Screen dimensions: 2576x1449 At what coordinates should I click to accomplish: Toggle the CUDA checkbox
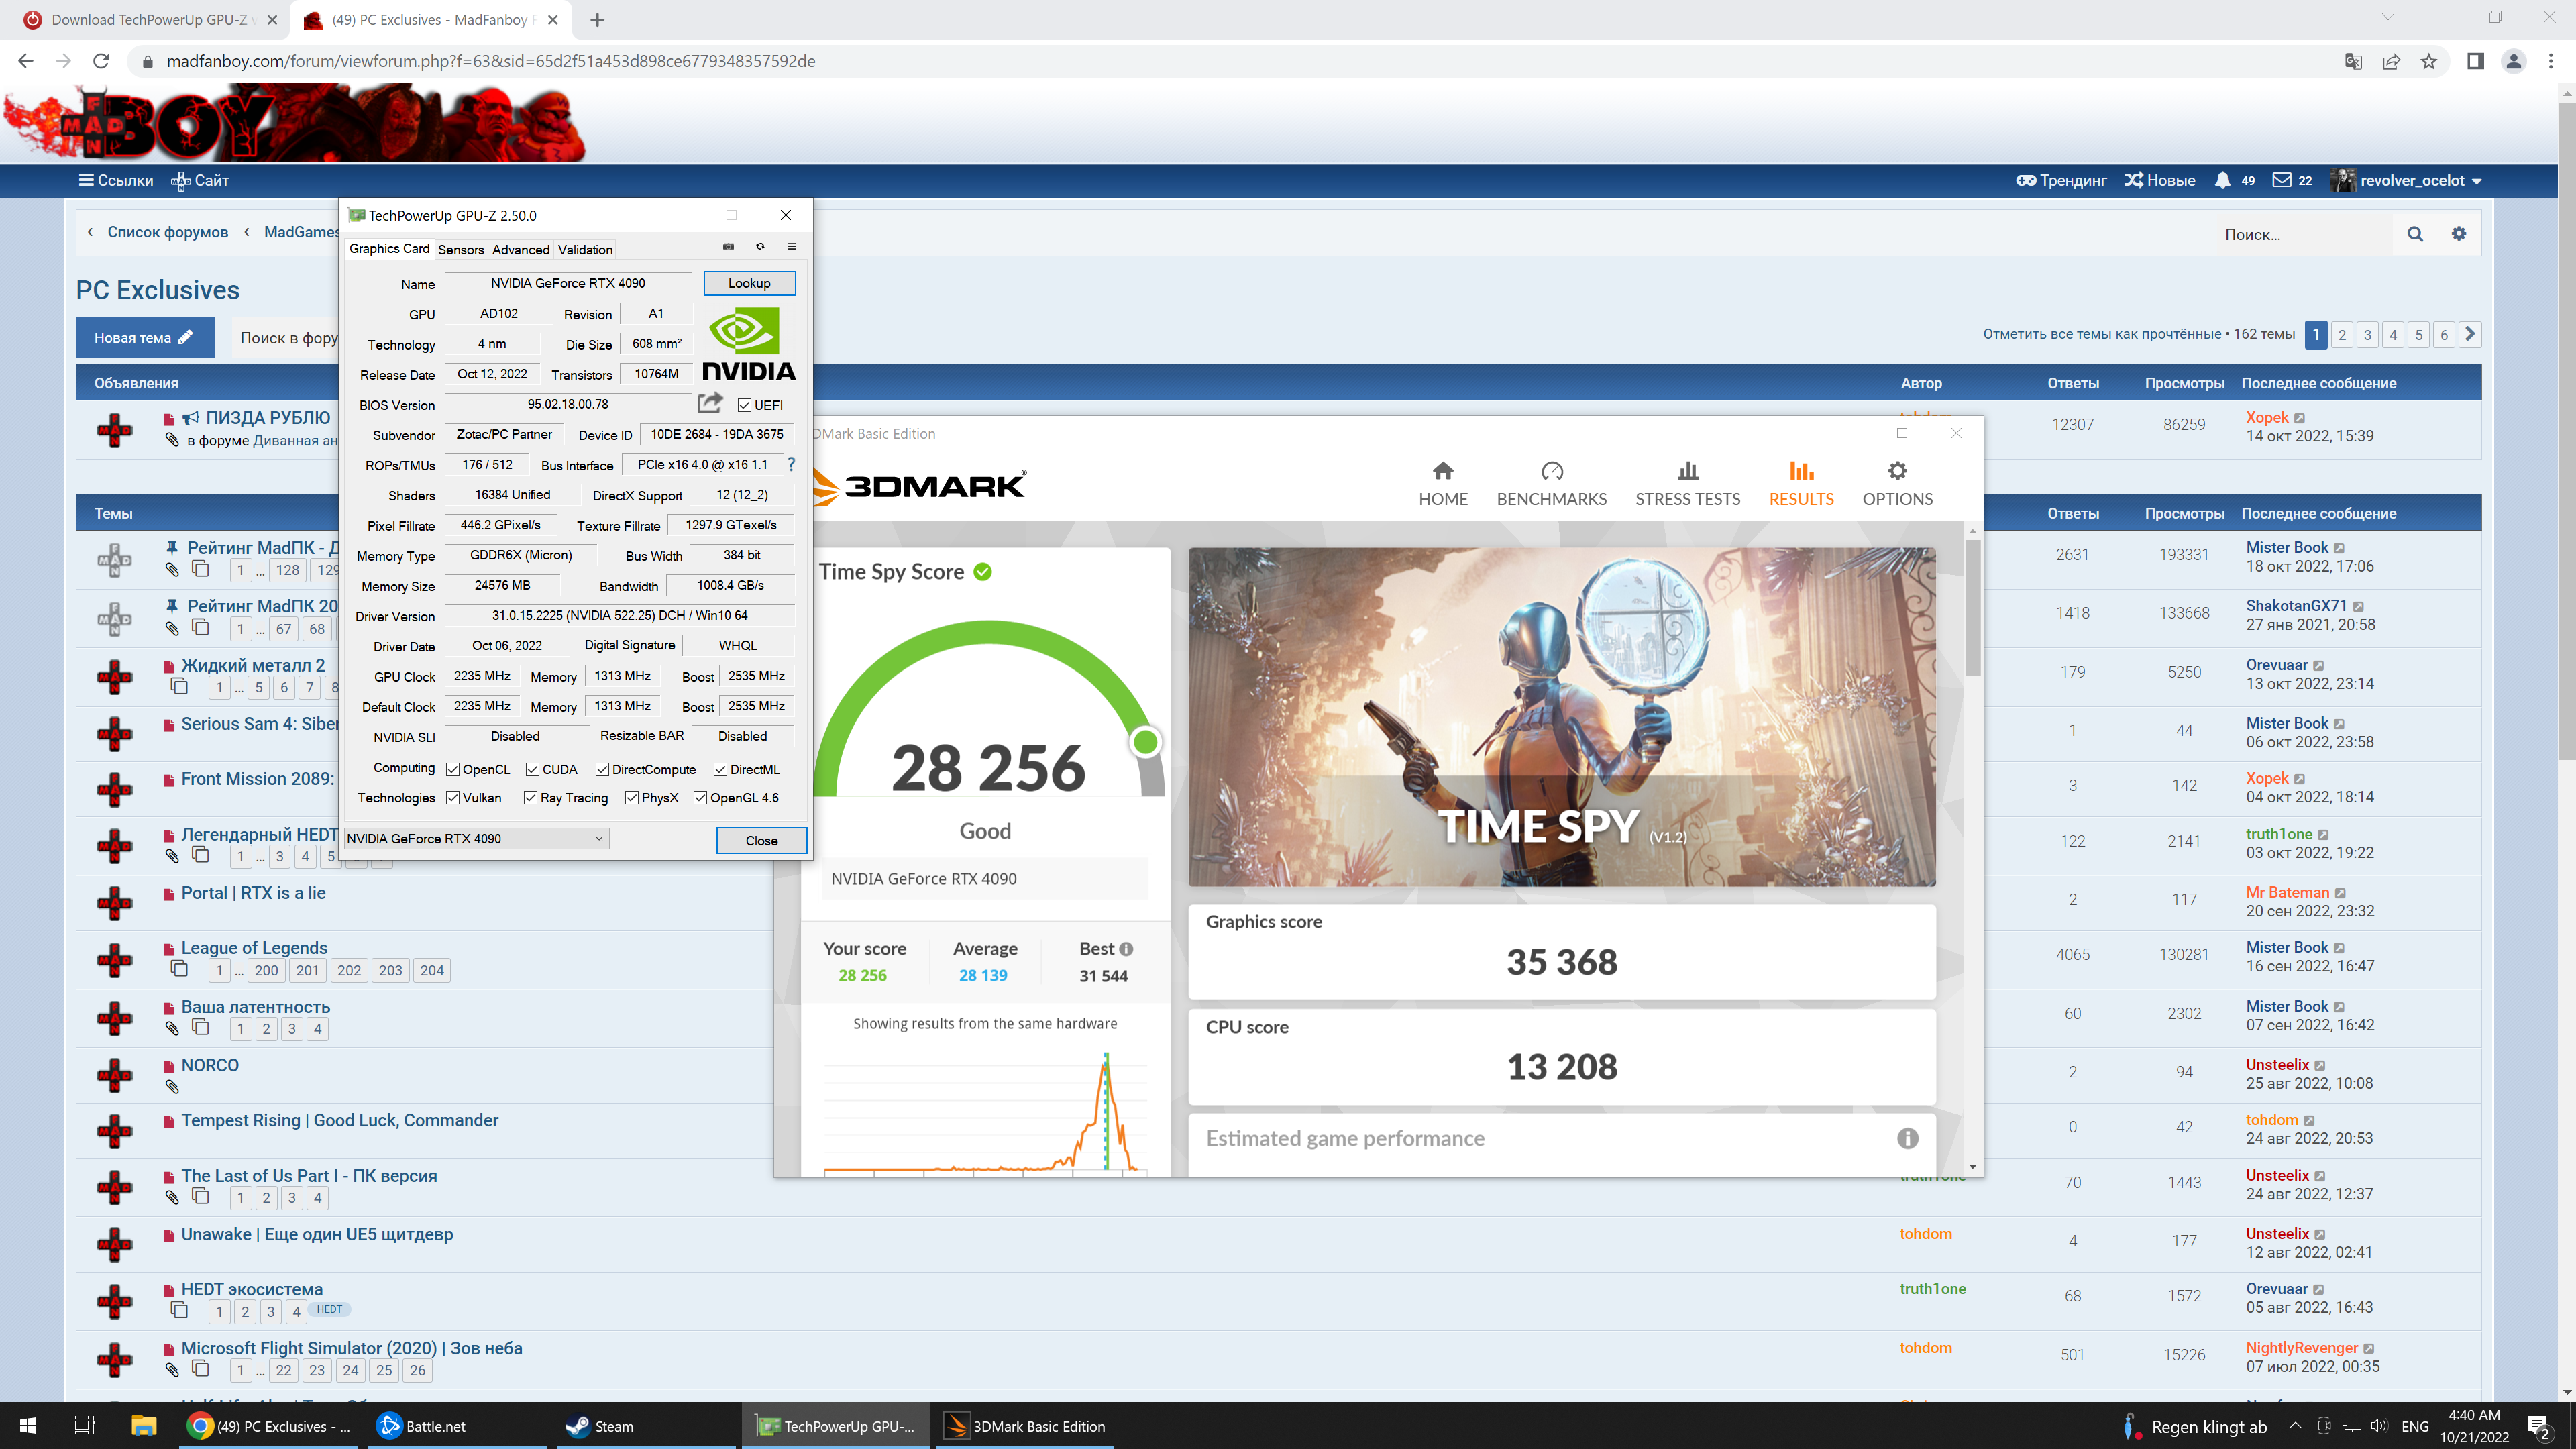tap(533, 769)
